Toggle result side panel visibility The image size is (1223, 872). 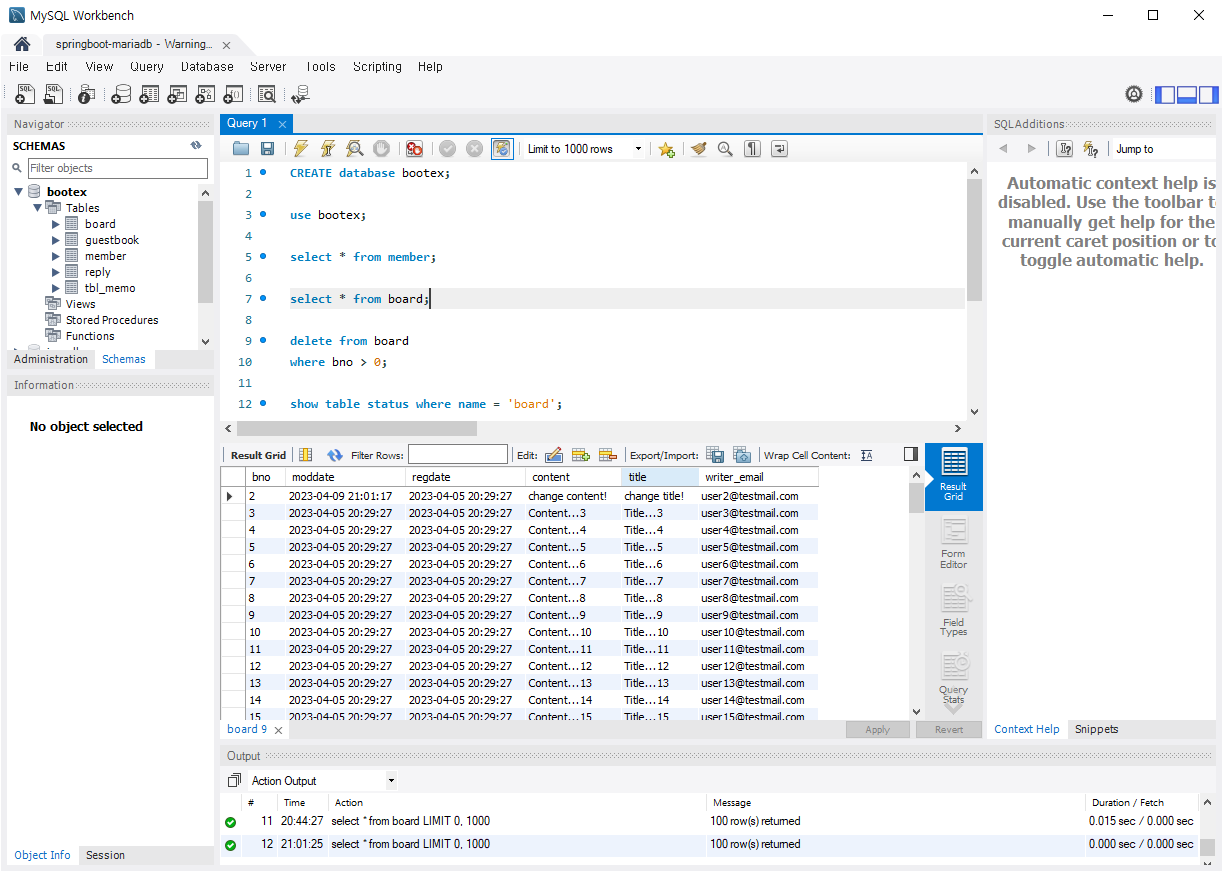click(x=911, y=454)
